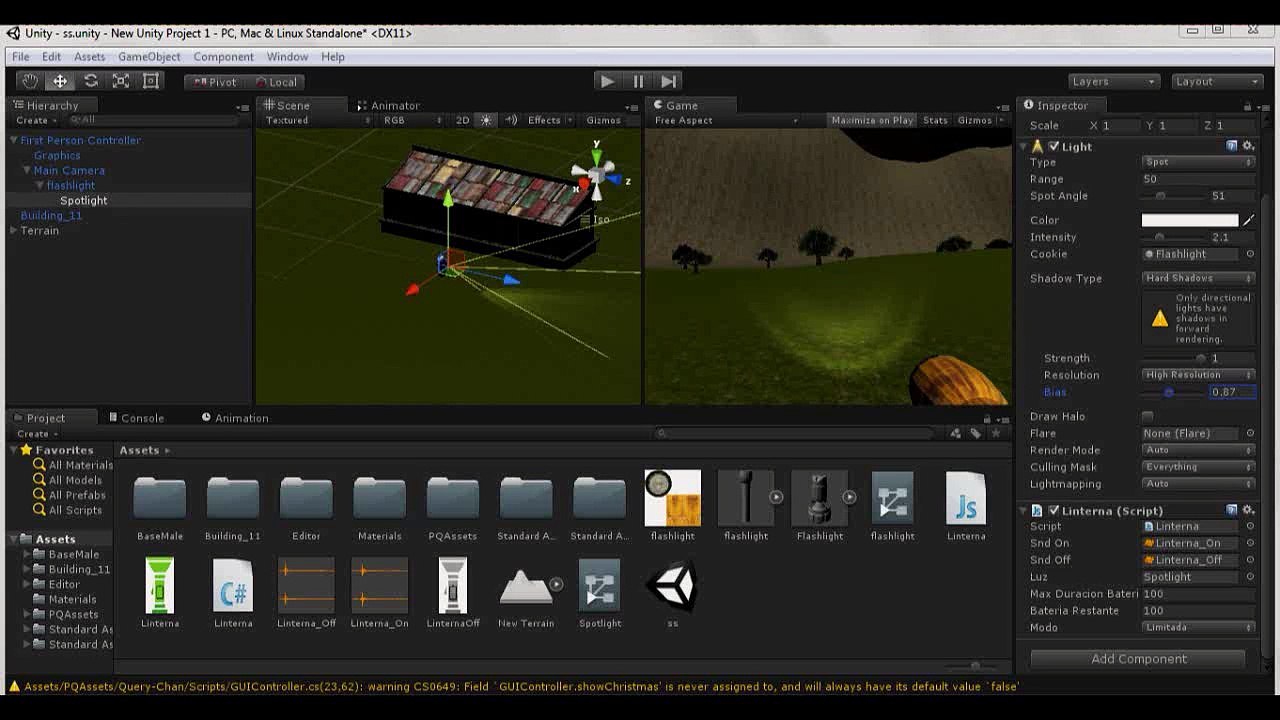Select the New Terrain asset
The height and width of the screenshot is (720, 1280).
pyautogui.click(x=526, y=593)
